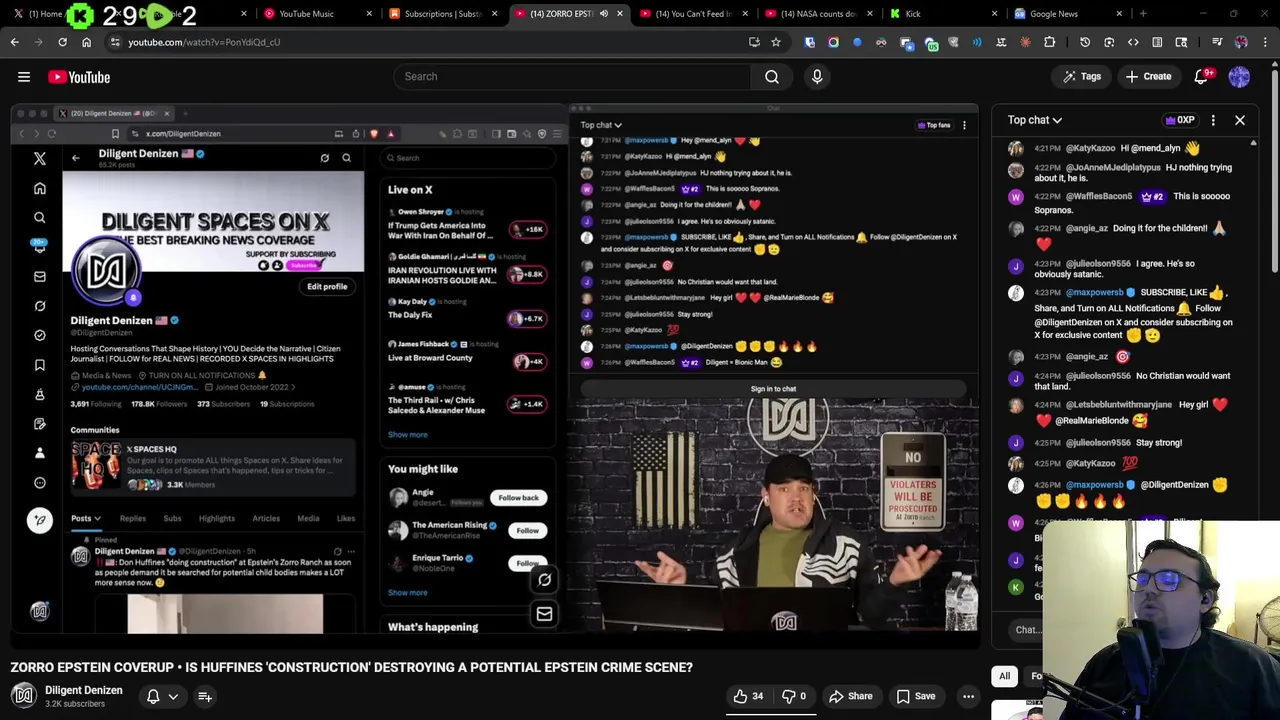Screen dimensions: 1280x720
Task: Open the YouTube account avatar menu
Action: click(x=1240, y=77)
